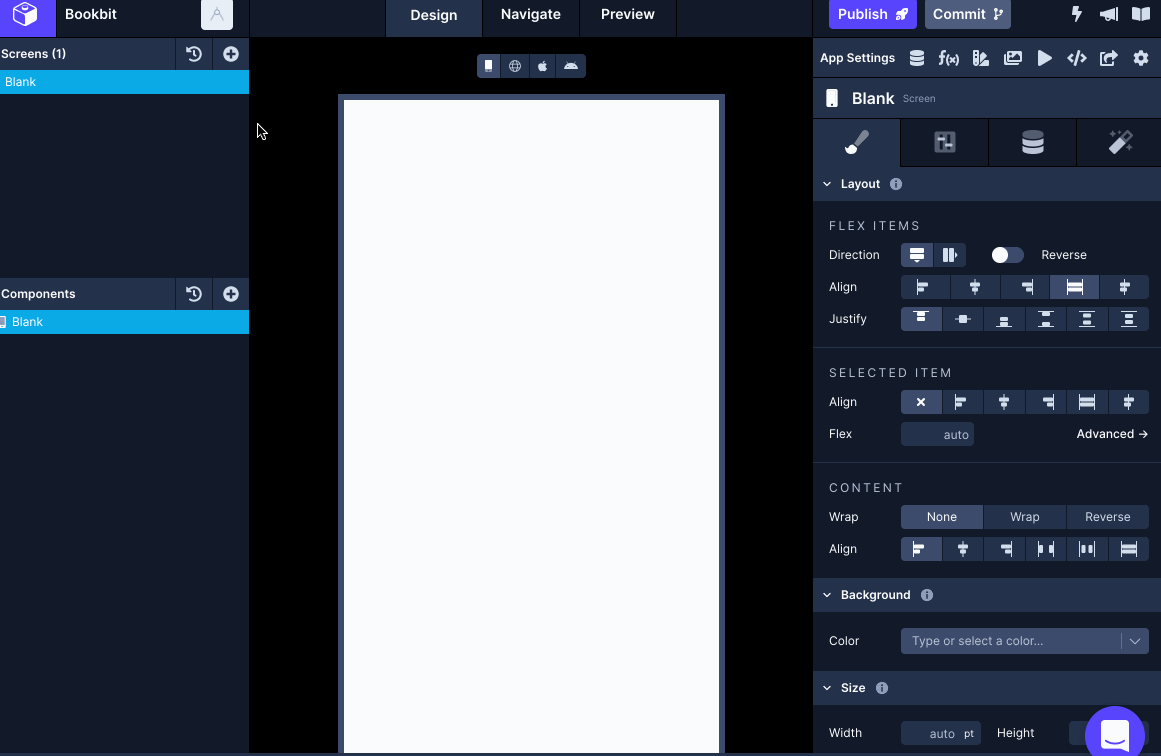
Task: Open the Preview tab
Action: point(627,14)
